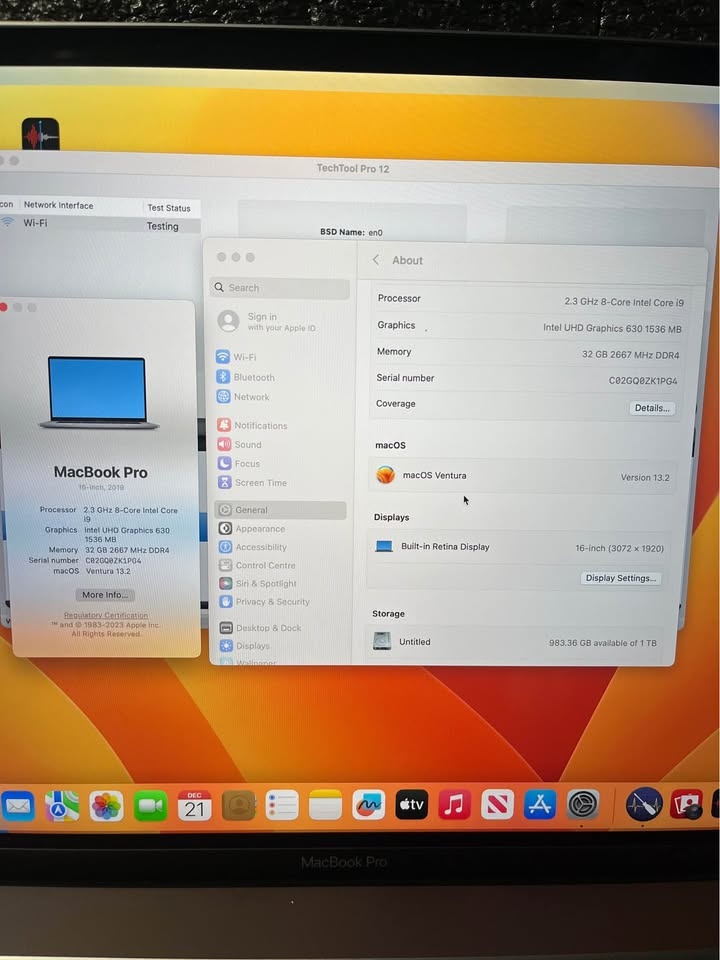Open the Photos app in the Dock

[x=107, y=806]
